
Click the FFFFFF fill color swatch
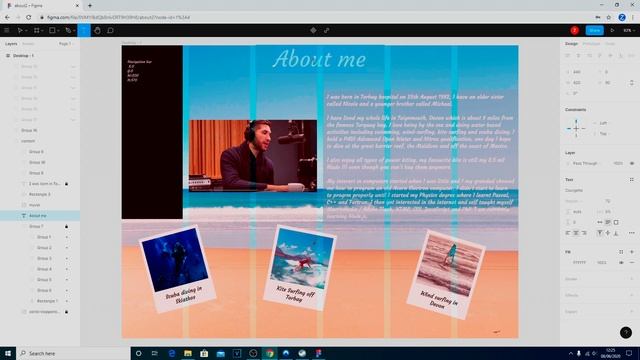568,262
